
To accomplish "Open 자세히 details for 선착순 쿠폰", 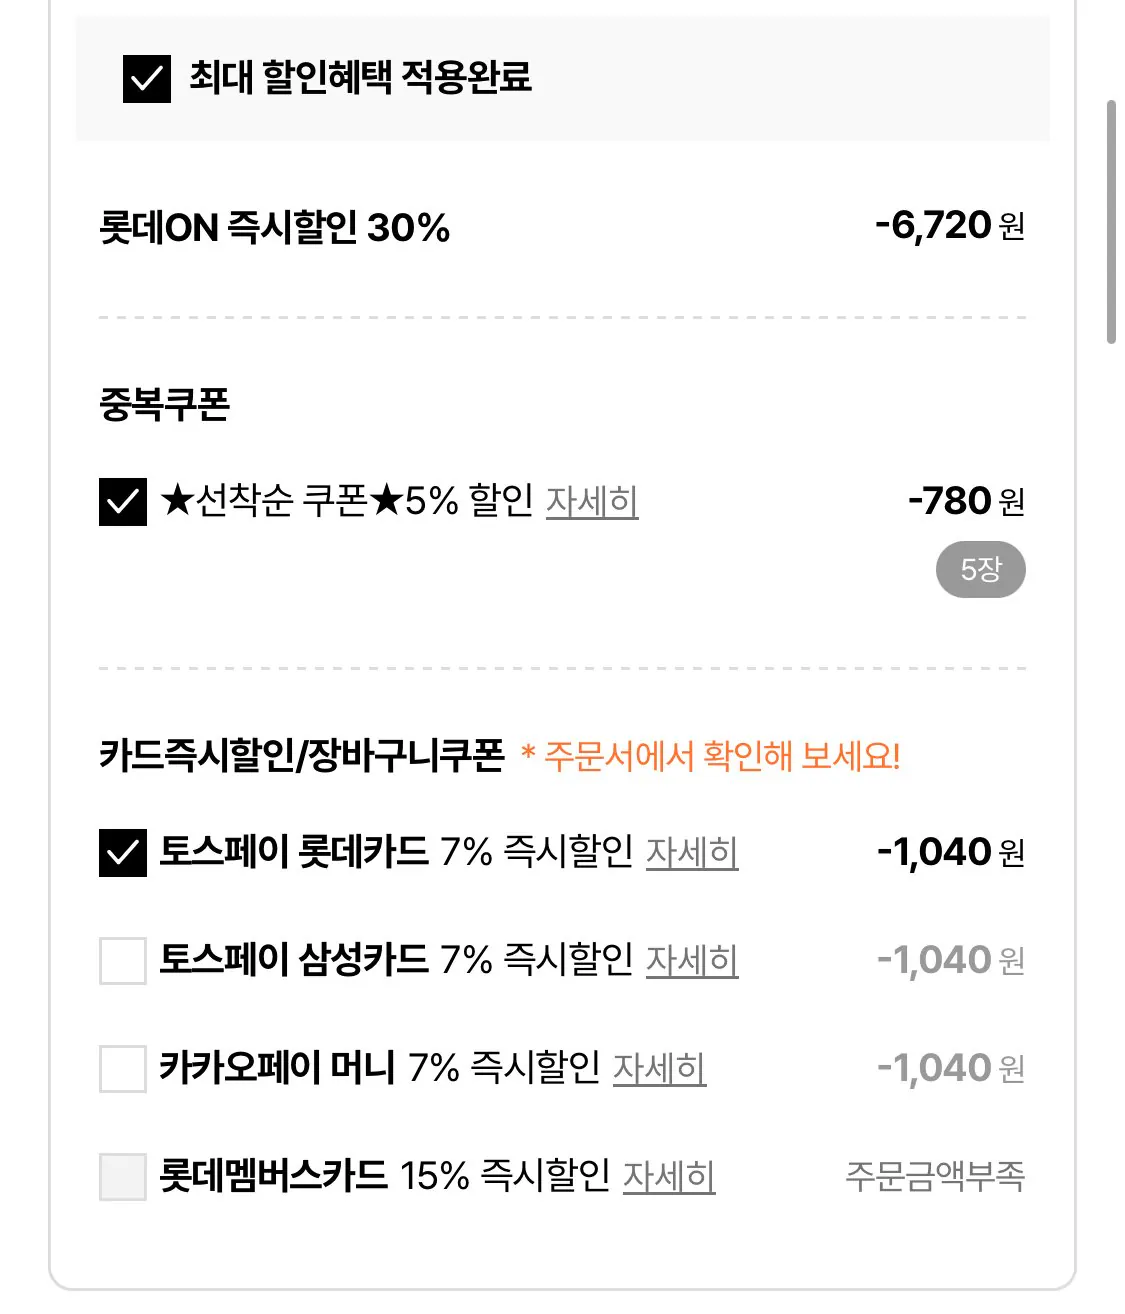I will pos(592,505).
